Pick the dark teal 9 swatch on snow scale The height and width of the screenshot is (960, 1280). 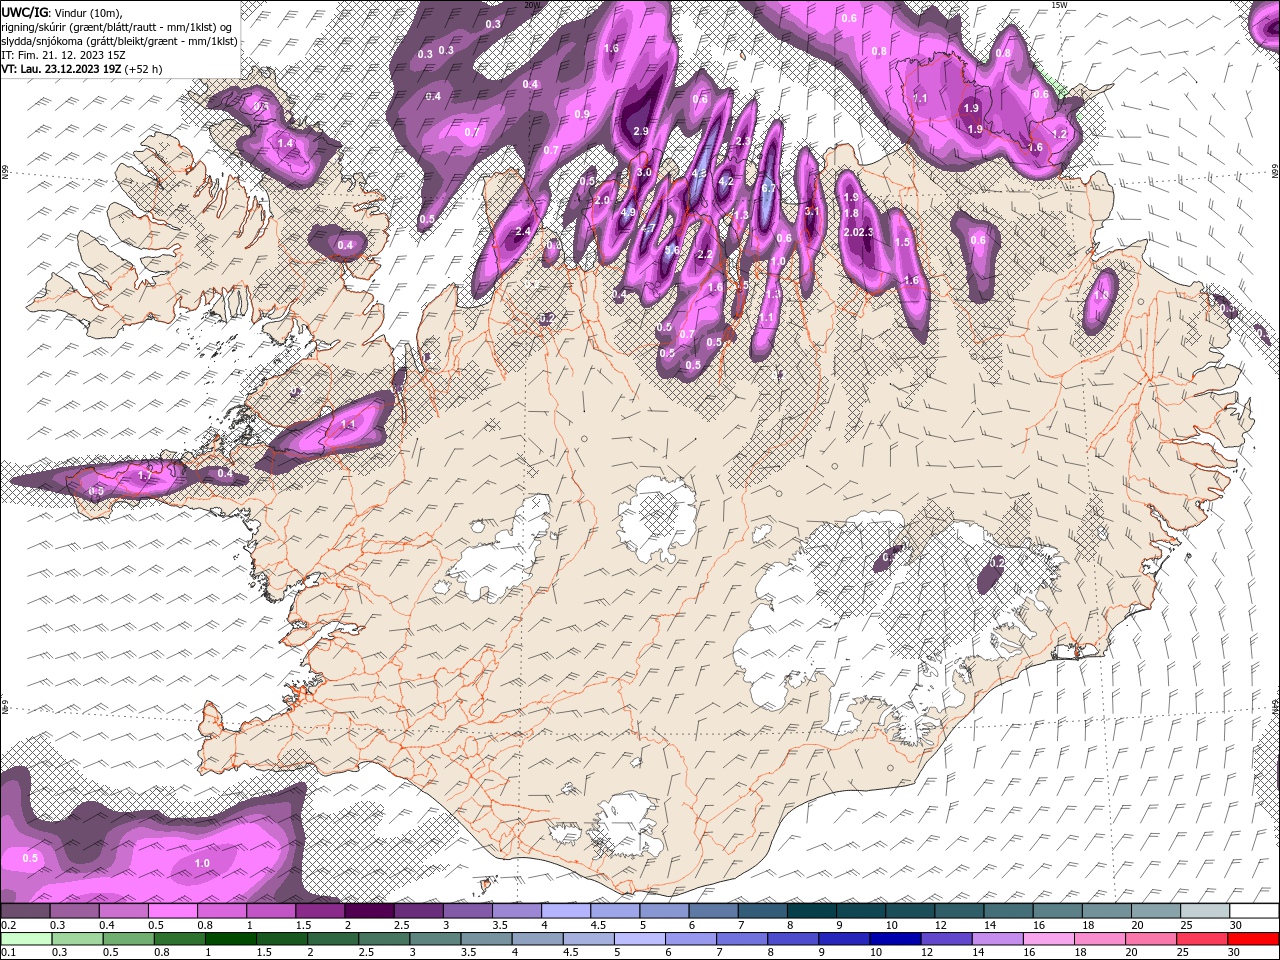click(860, 911)
